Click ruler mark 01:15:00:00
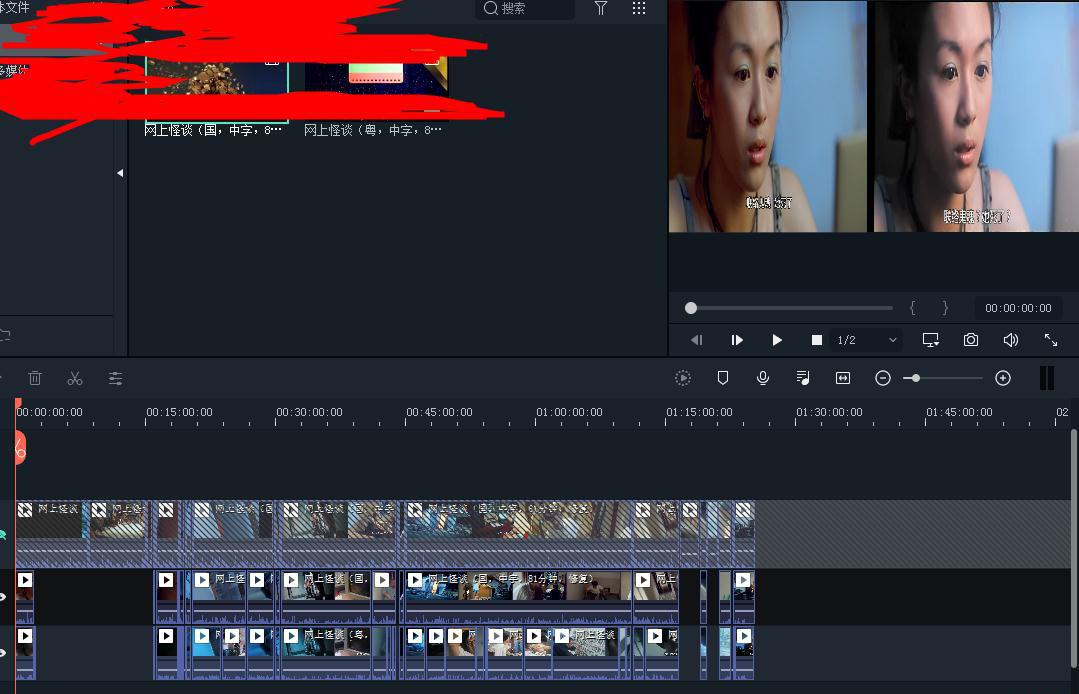The image size is (1079, 694). pyautogui.click(x=699, y=412)
